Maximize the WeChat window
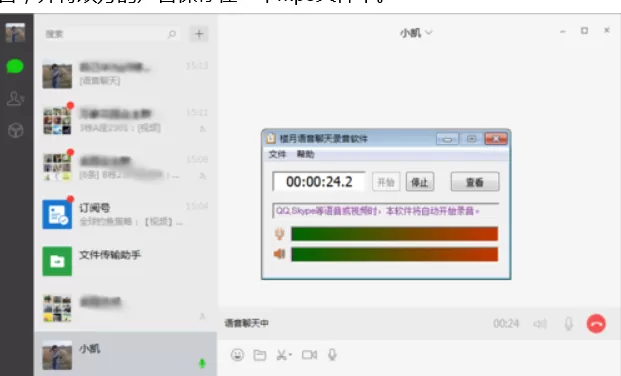This screenshot has height=376, width=621. (x=584, y=31)
